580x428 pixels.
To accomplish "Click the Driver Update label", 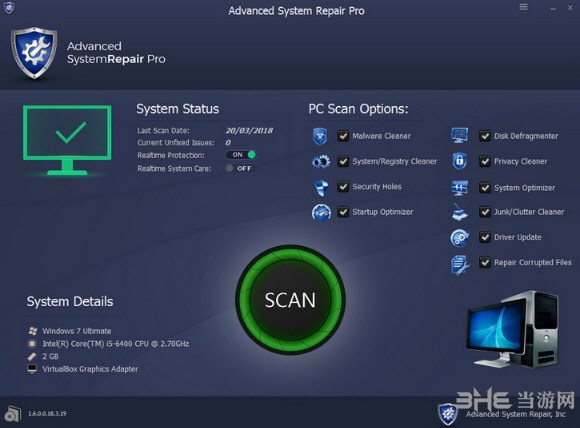I will click(x=518, y=237).
